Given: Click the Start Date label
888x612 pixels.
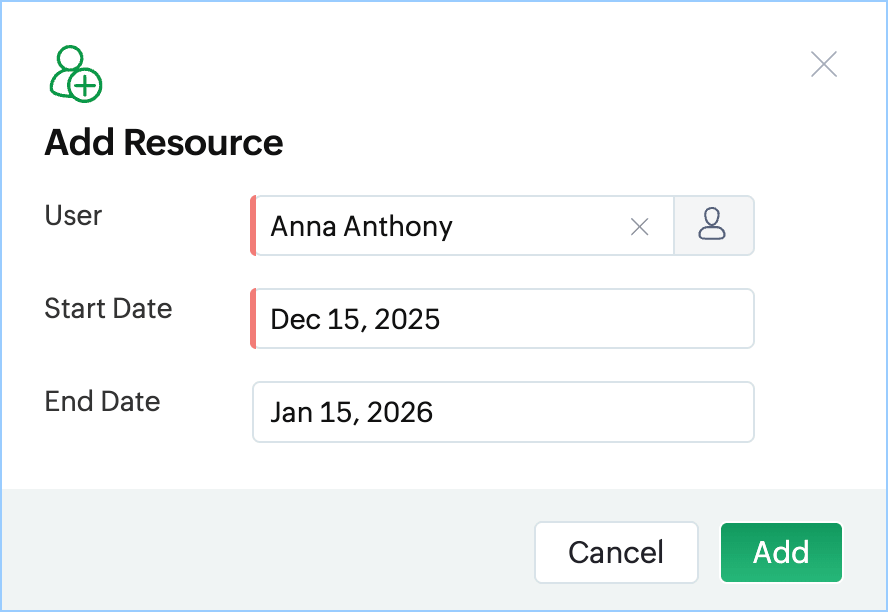Looking at the screenshot, I should coord(108,308).
